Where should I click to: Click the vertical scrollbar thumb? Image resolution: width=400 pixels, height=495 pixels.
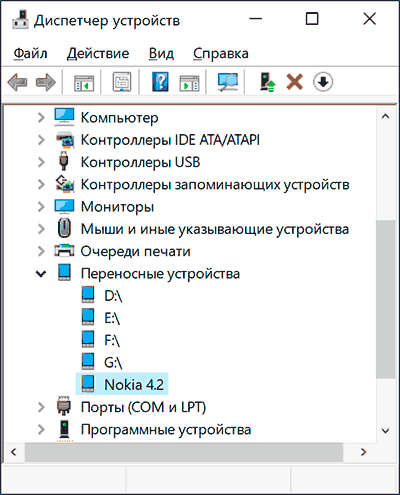tap(385, 299)
